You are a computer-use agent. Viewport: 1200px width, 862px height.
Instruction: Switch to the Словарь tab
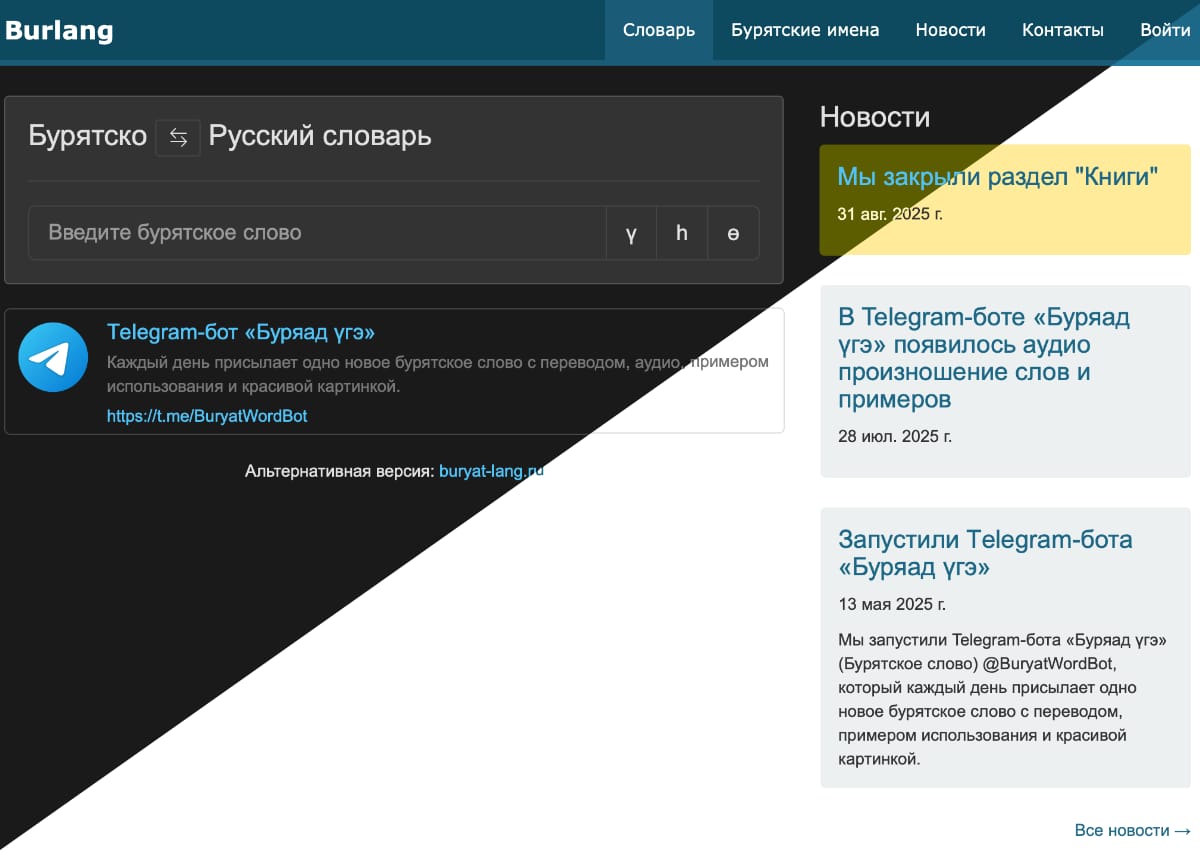tap(658, 30)
